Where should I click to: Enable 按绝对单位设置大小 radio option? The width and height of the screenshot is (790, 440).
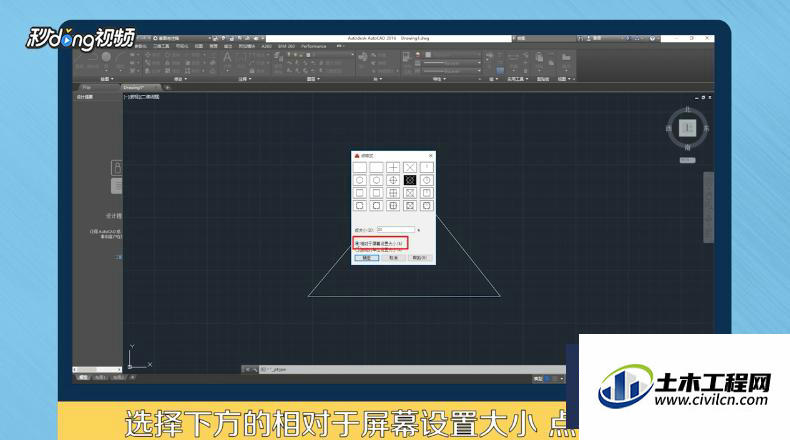coord(377,249)
